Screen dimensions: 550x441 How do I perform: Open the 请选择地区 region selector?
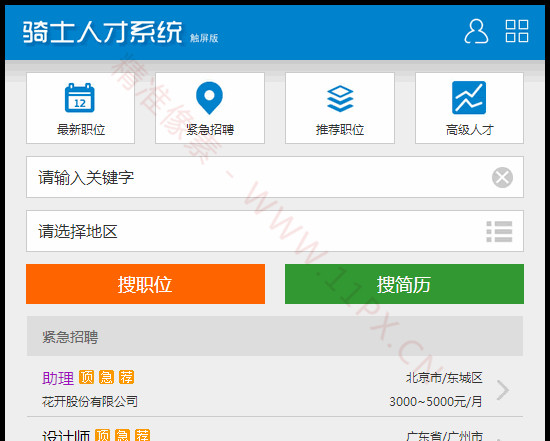point(275,231)
